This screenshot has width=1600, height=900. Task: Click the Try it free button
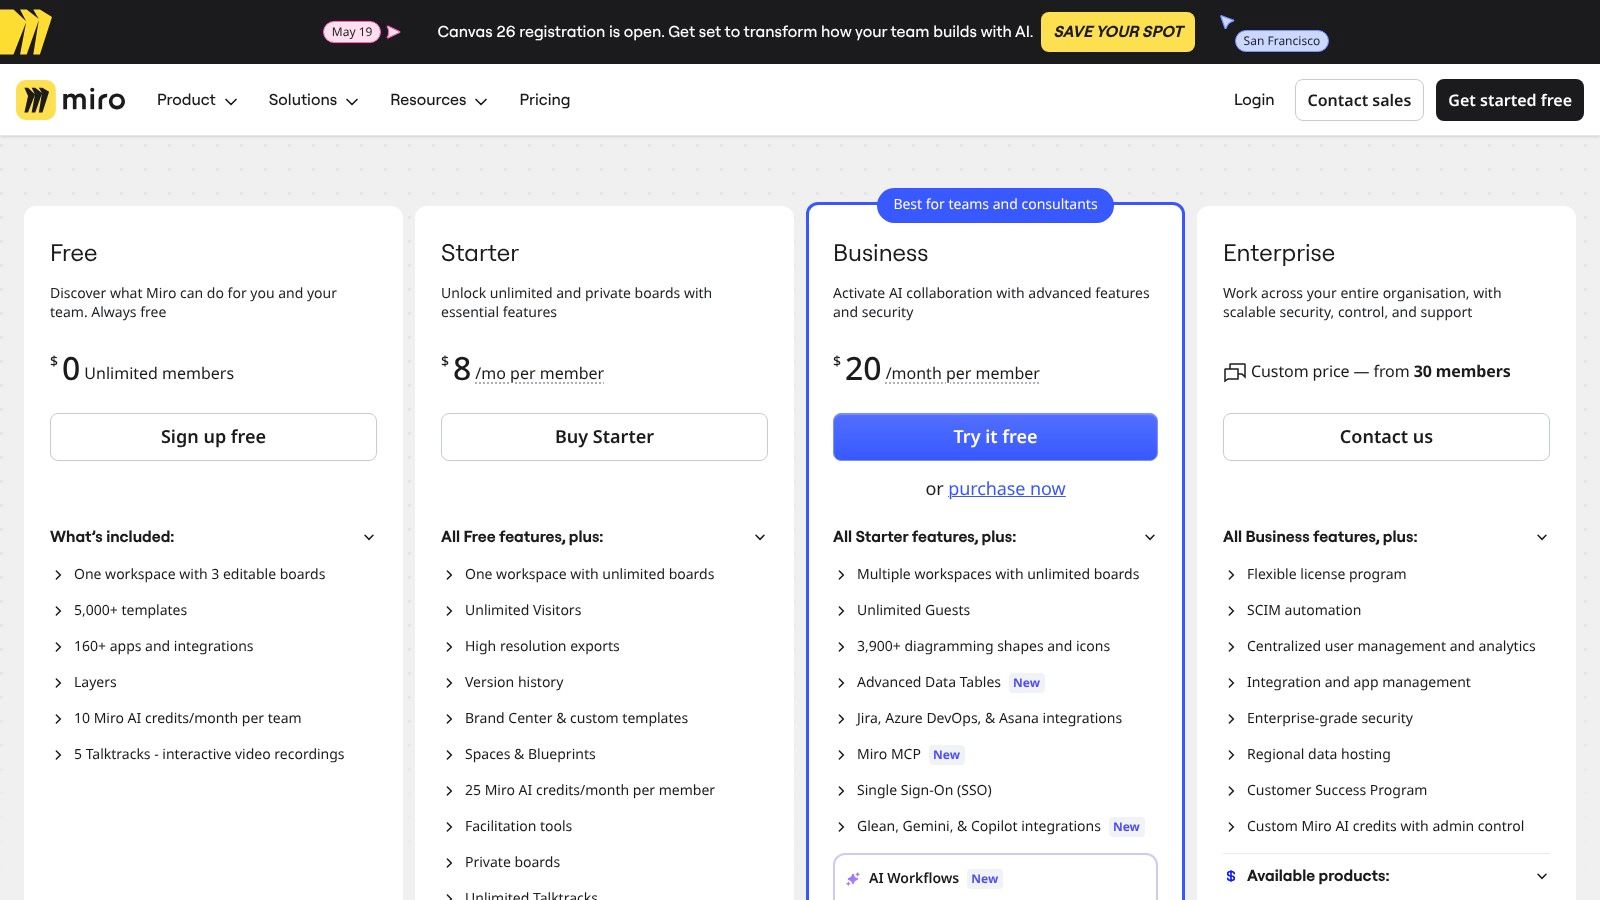[995, 437]
